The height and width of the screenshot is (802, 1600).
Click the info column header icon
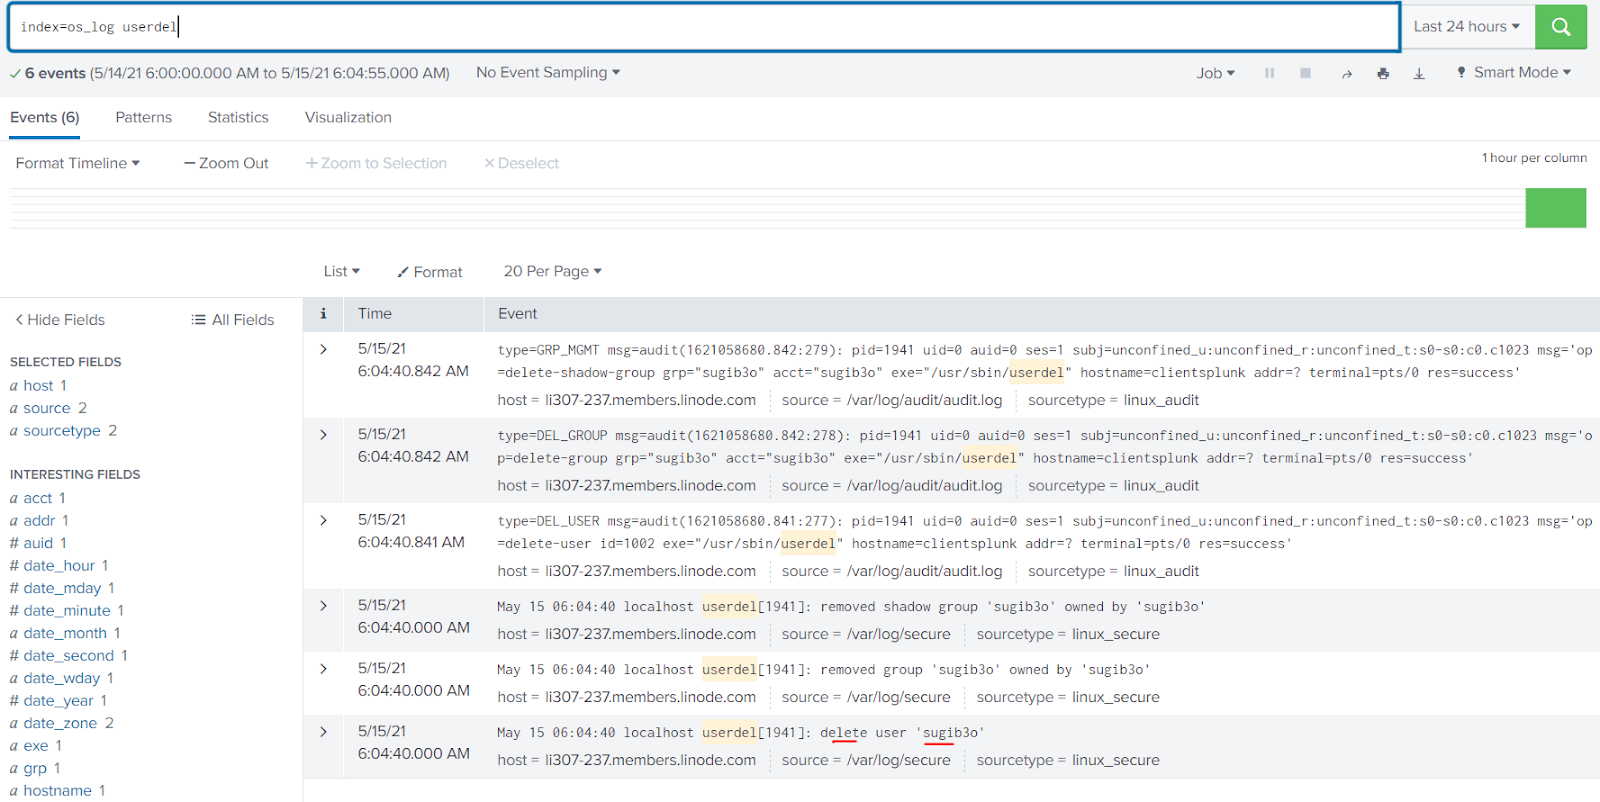point(323,313)
